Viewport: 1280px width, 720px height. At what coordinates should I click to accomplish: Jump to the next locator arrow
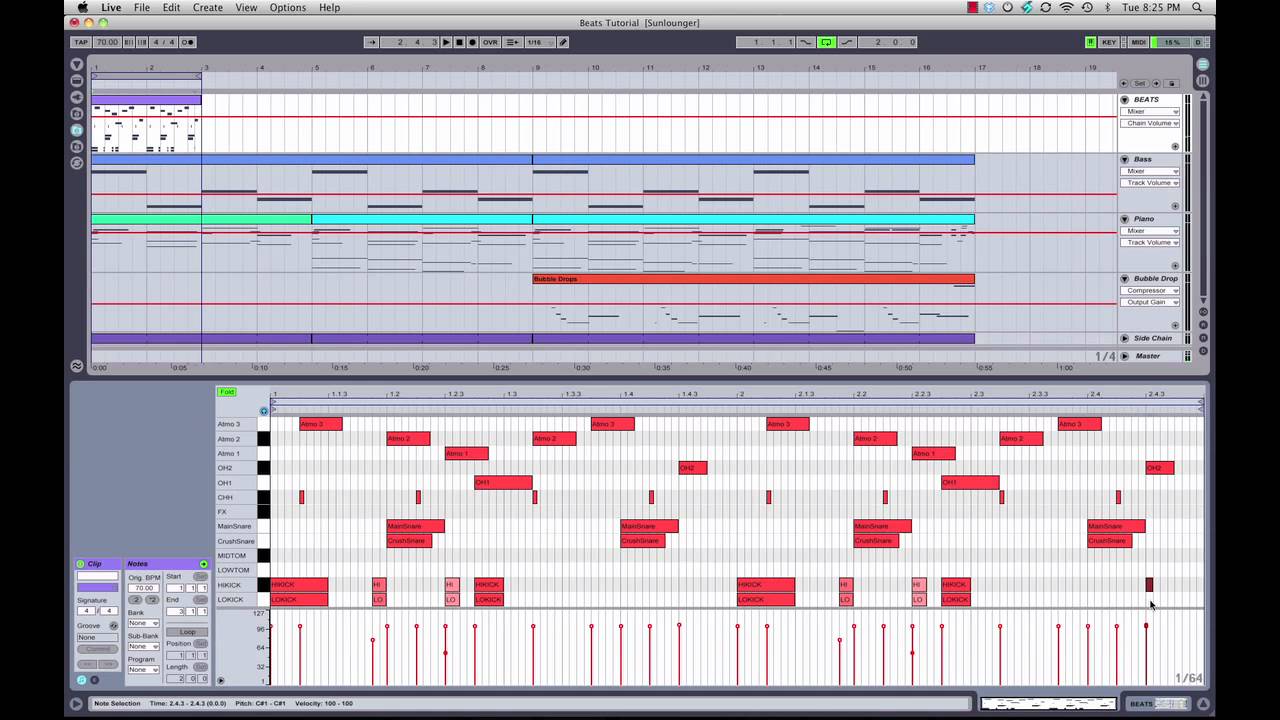pos(1157,83)
